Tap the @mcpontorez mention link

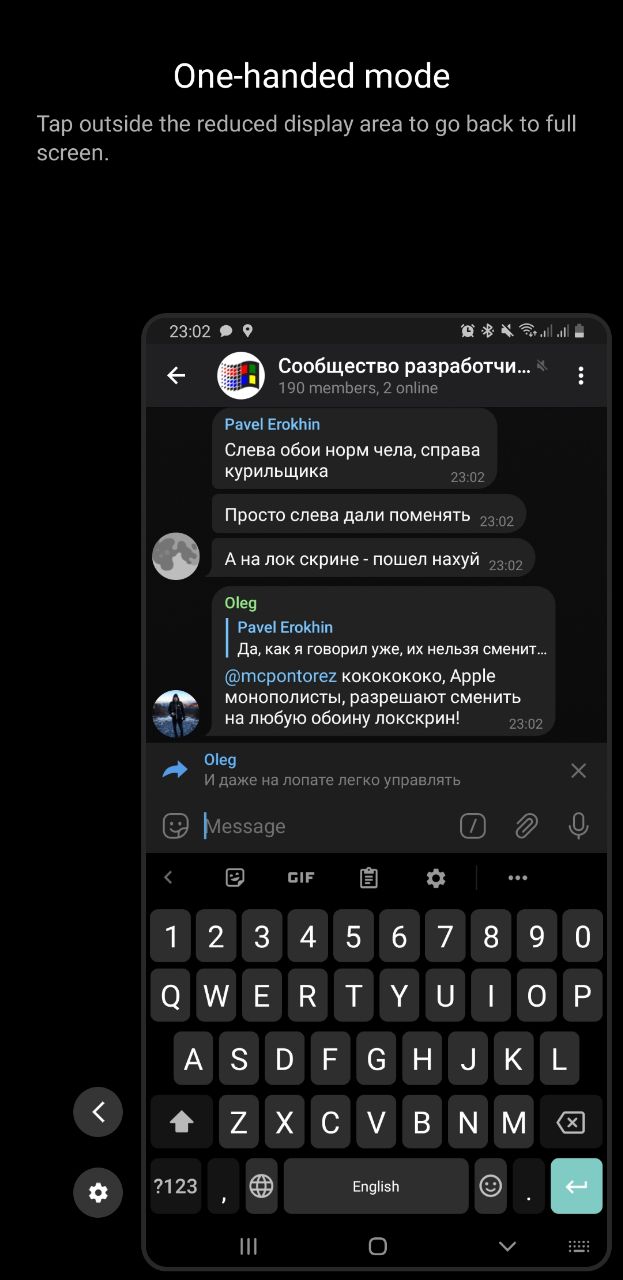281,676
